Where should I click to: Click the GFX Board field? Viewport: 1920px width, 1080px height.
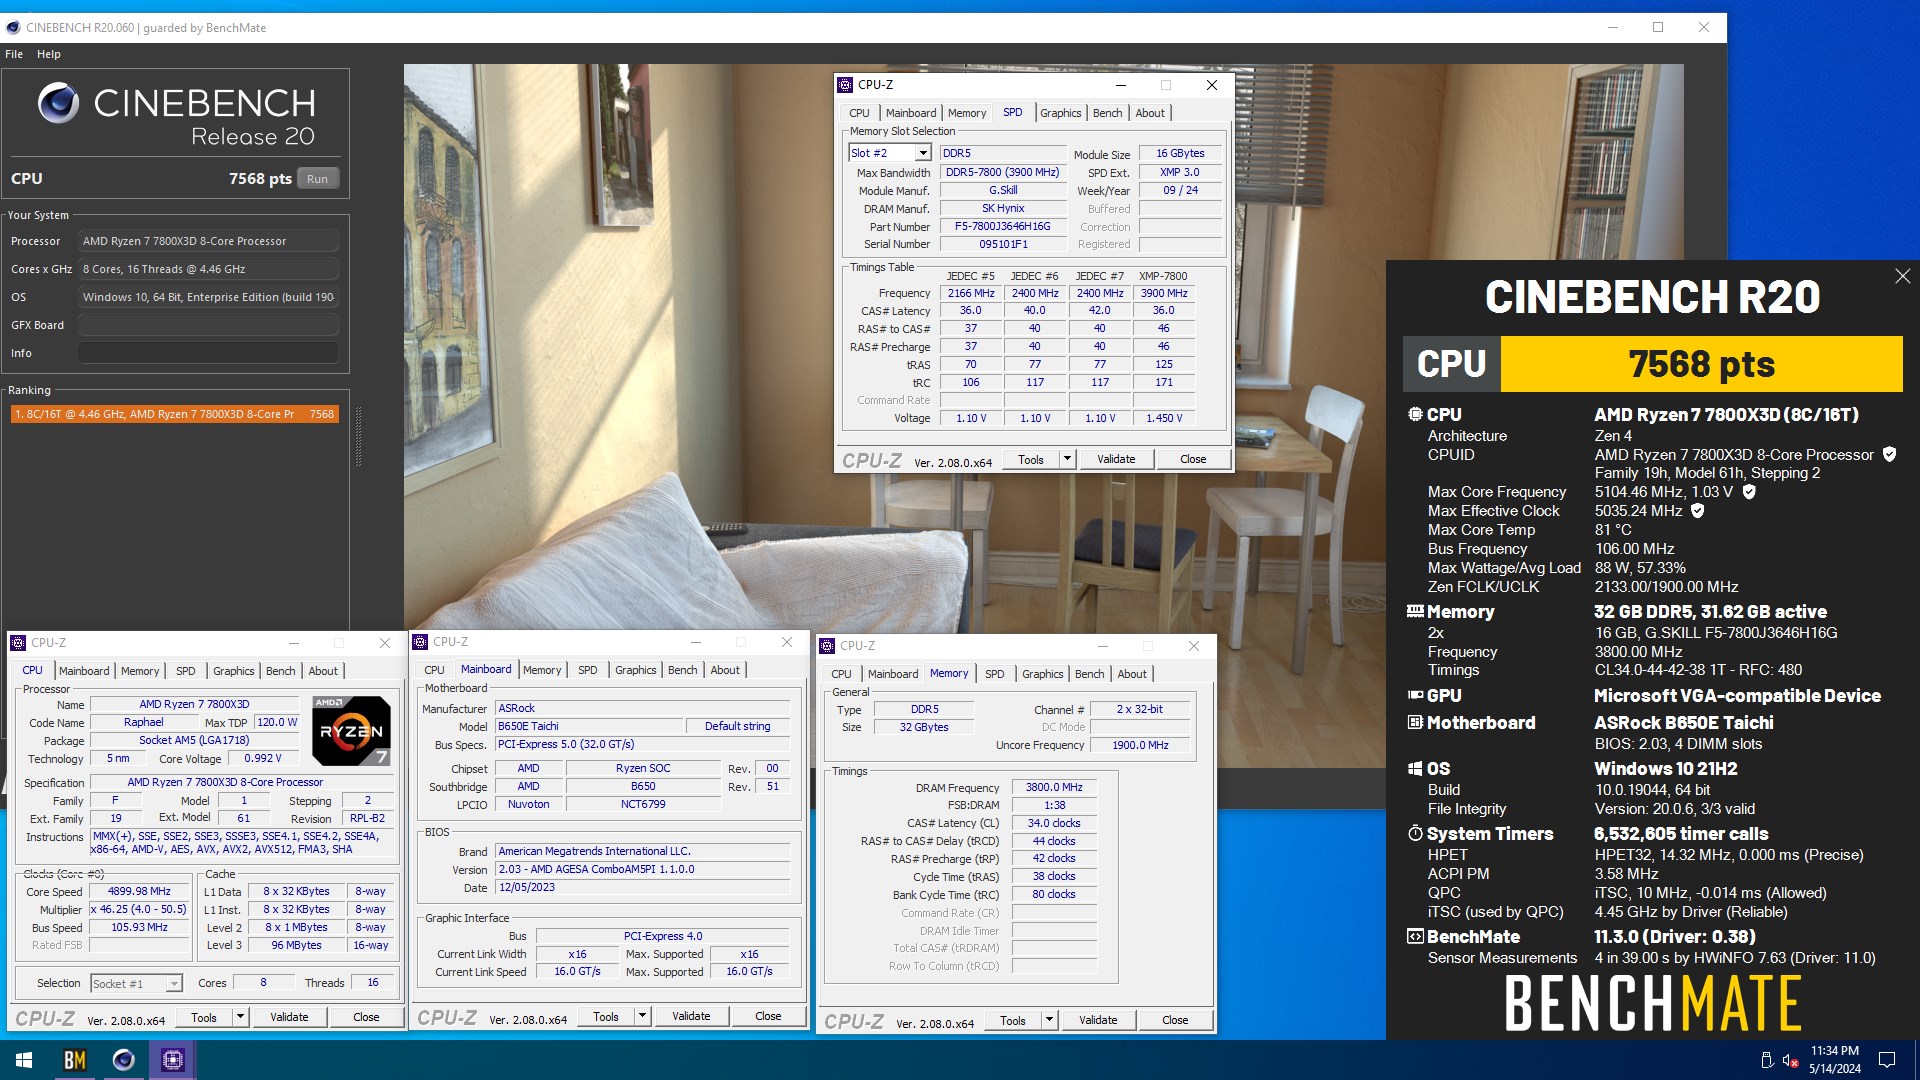(208, 325)
